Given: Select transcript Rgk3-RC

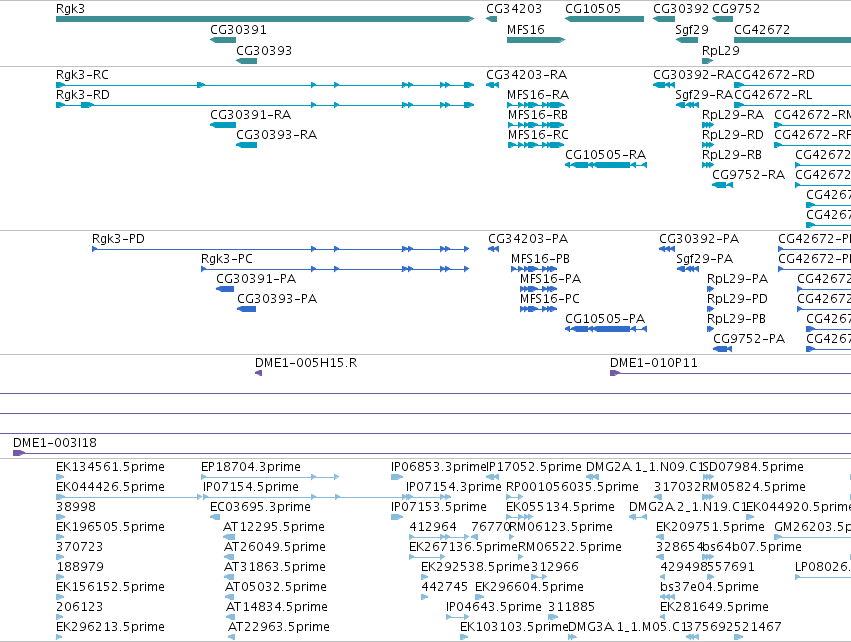Looking at the screenshot, I should pos(265,85).
